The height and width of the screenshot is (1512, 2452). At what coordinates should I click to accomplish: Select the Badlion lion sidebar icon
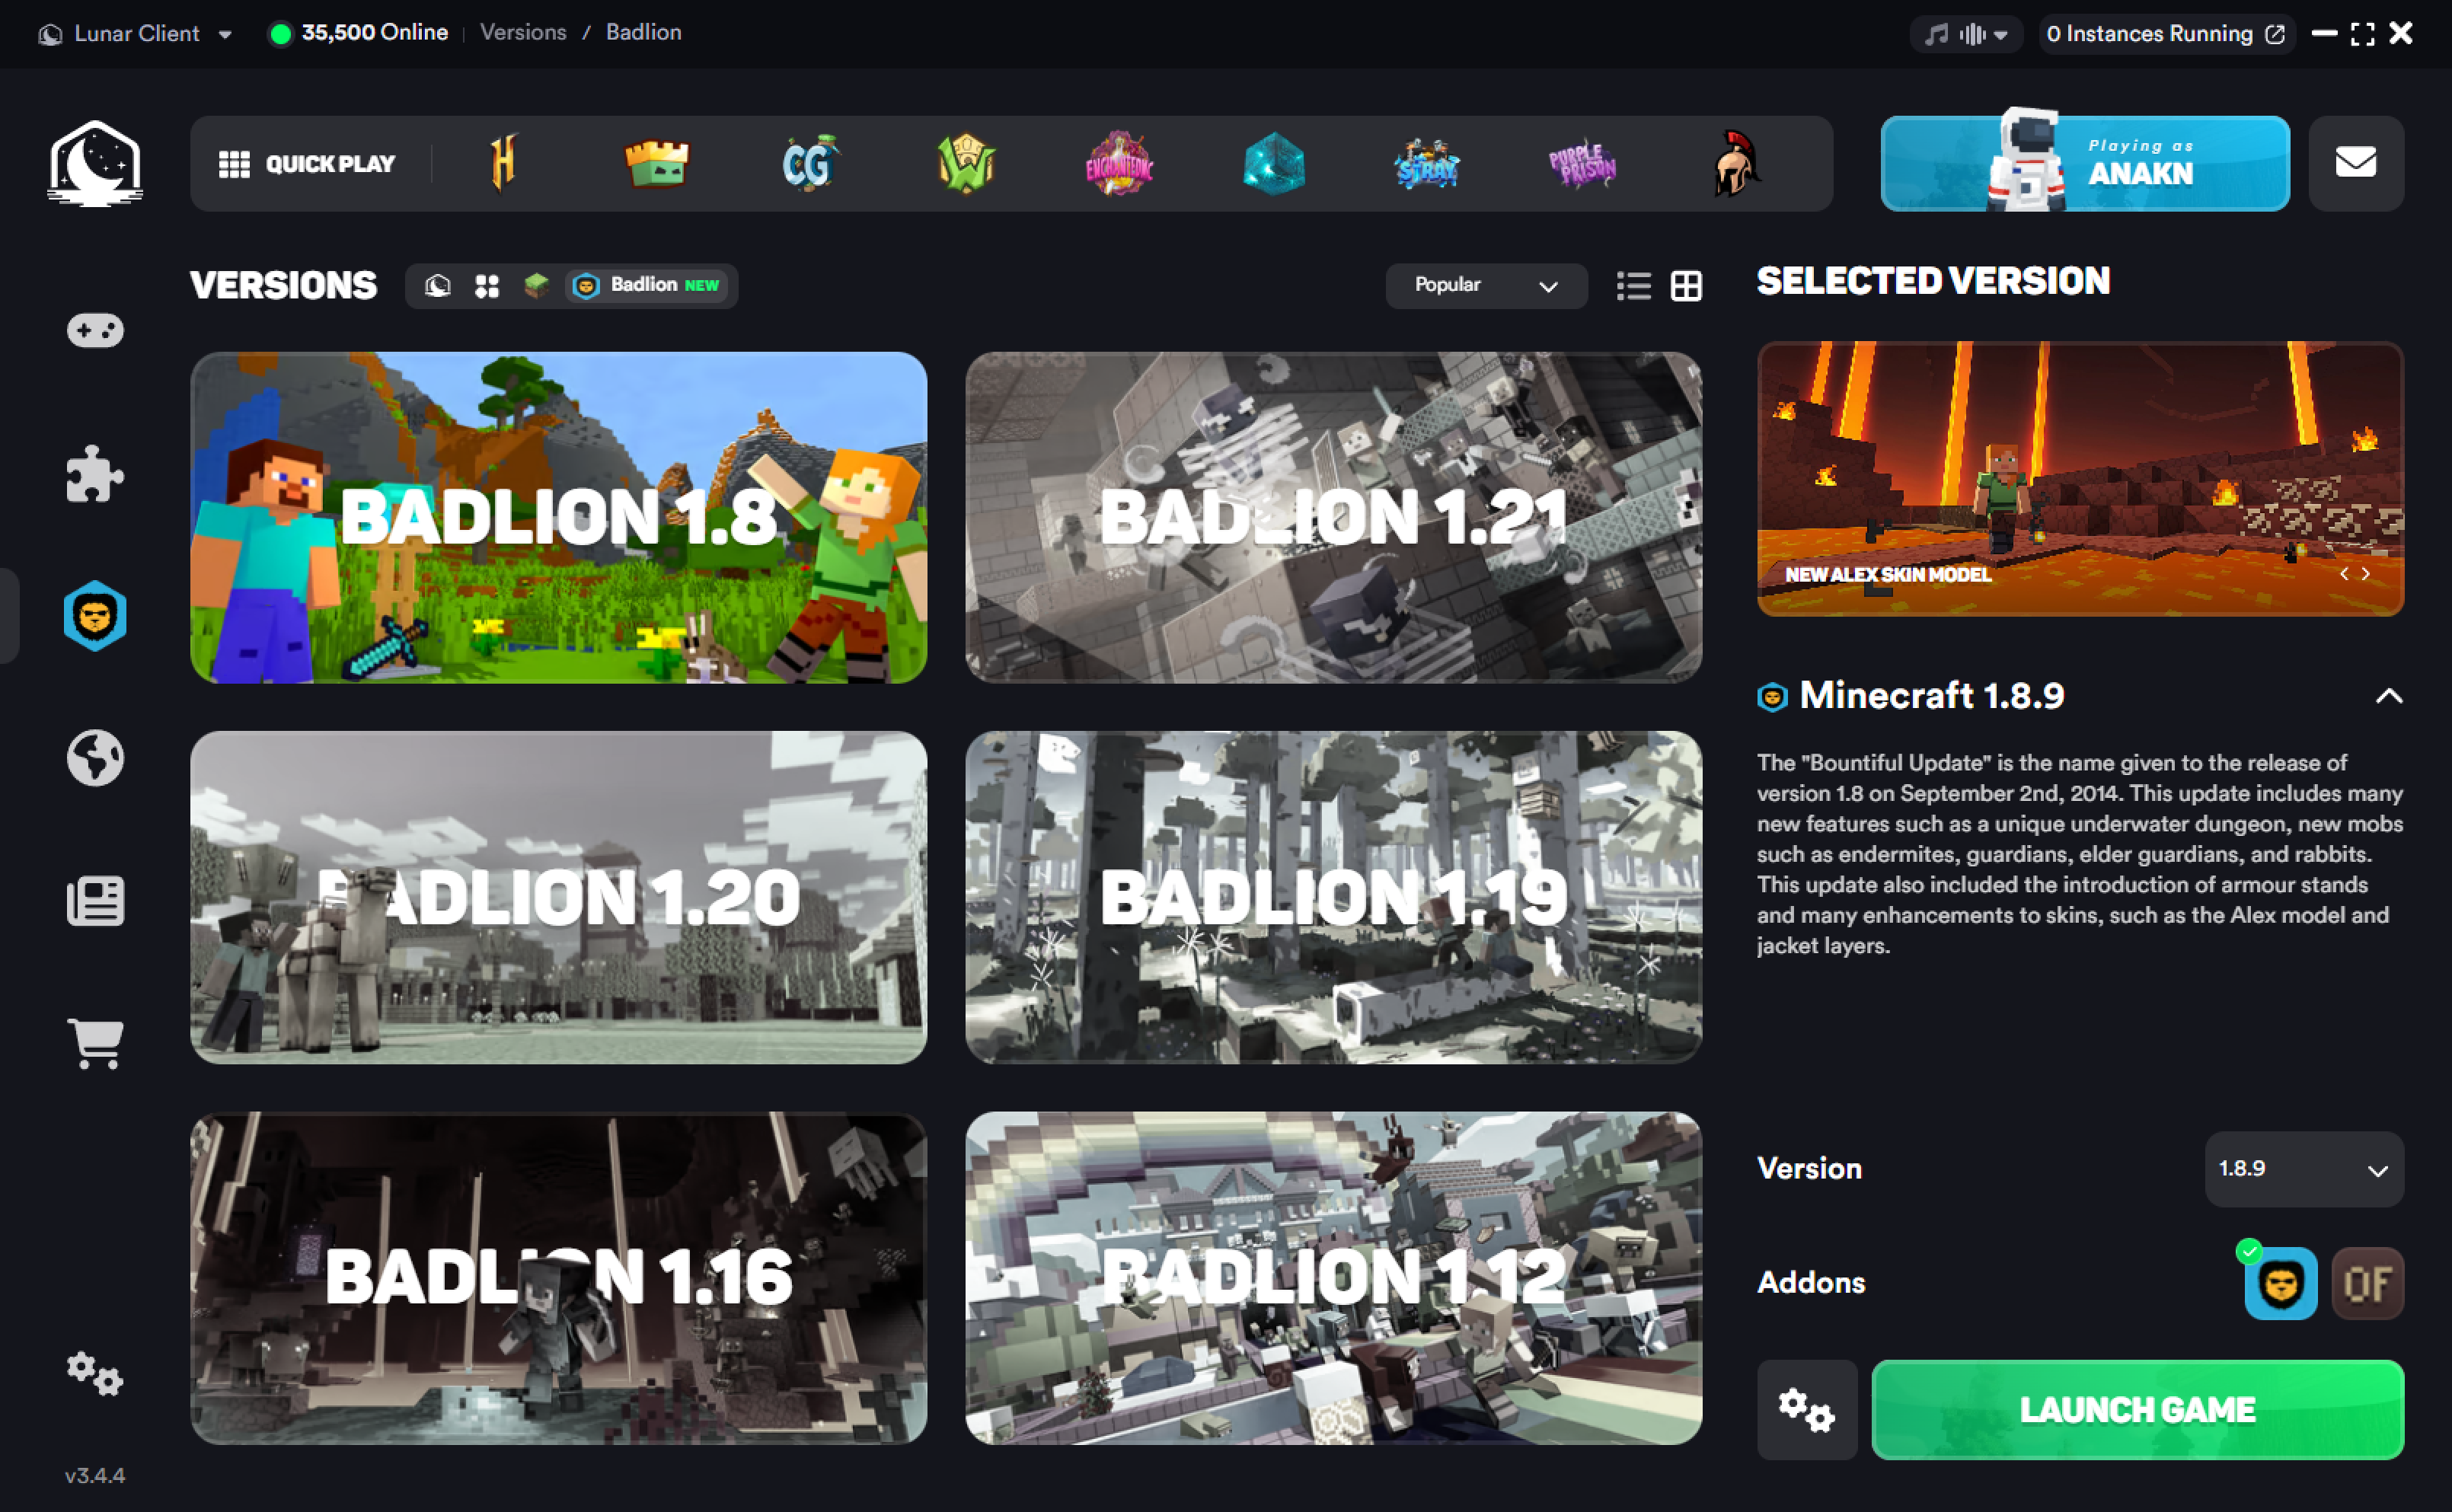click(x=95, y=615)
